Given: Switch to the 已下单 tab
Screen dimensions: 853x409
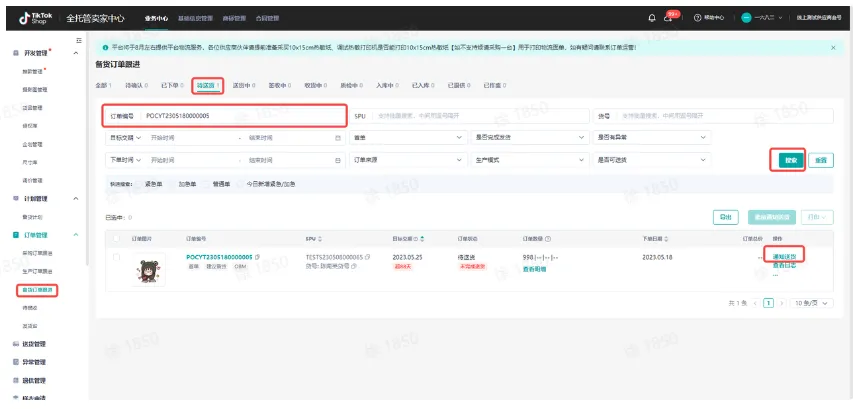Looking at the screenshot, I should pos(172,85).
